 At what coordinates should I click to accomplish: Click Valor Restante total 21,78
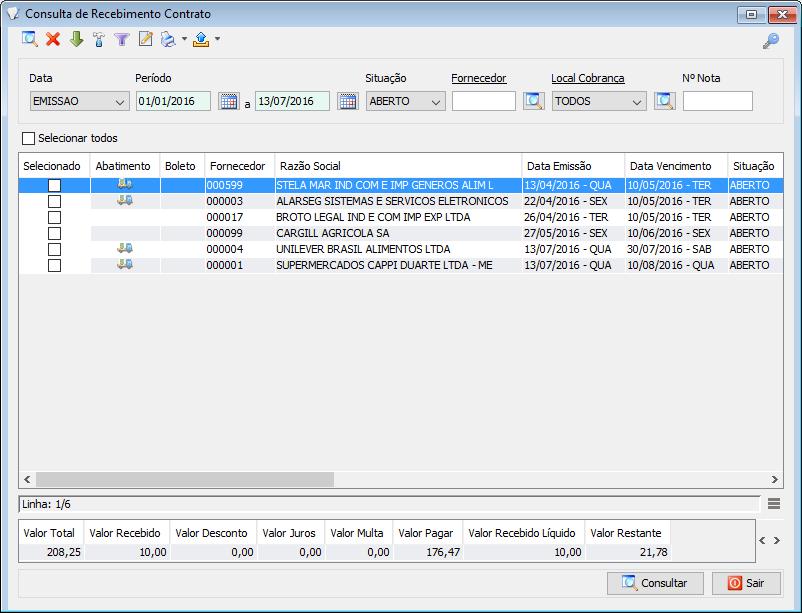click(x=628, y=552)
